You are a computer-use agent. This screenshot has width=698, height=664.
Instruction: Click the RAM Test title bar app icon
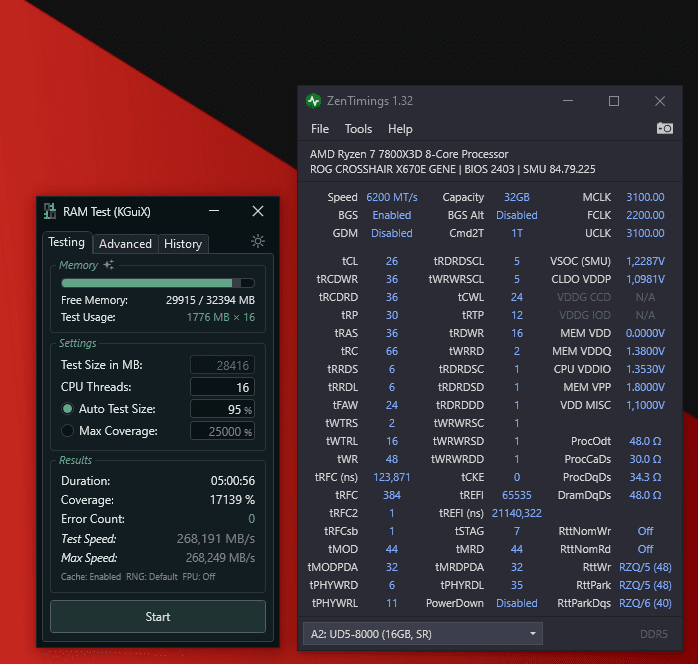point(50,211)
